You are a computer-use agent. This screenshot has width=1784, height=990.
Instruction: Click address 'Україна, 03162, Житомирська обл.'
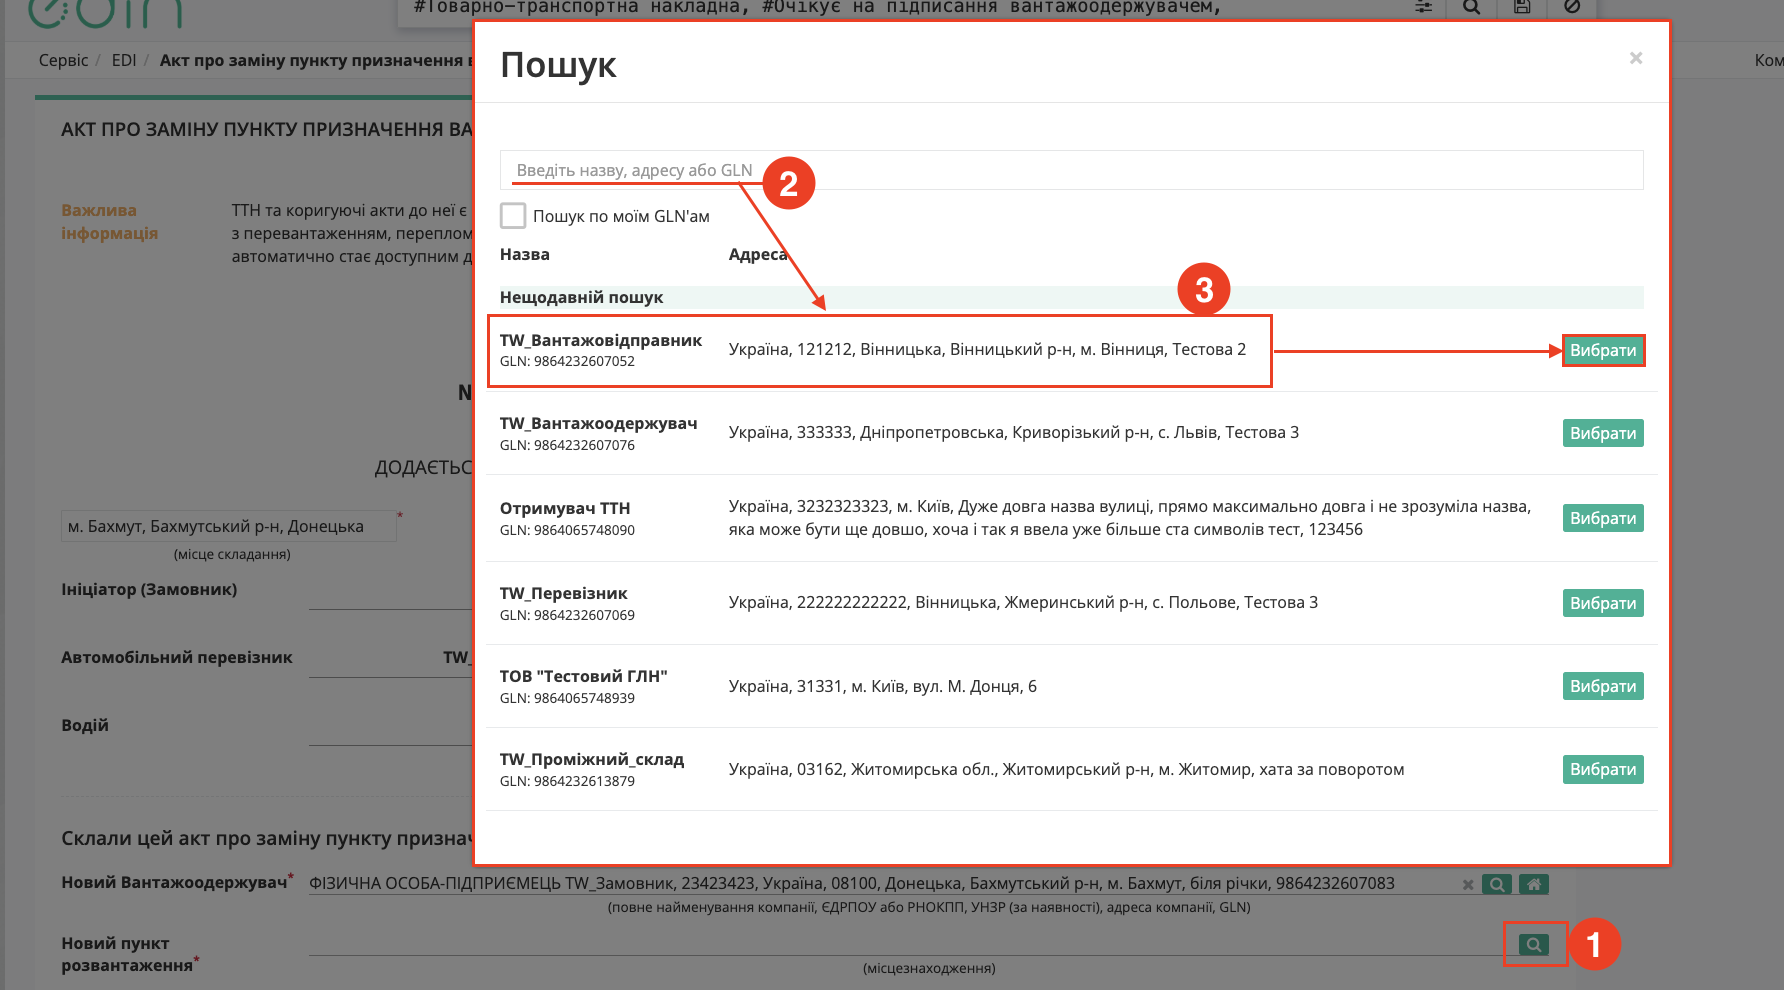[x=1067, y=769]
